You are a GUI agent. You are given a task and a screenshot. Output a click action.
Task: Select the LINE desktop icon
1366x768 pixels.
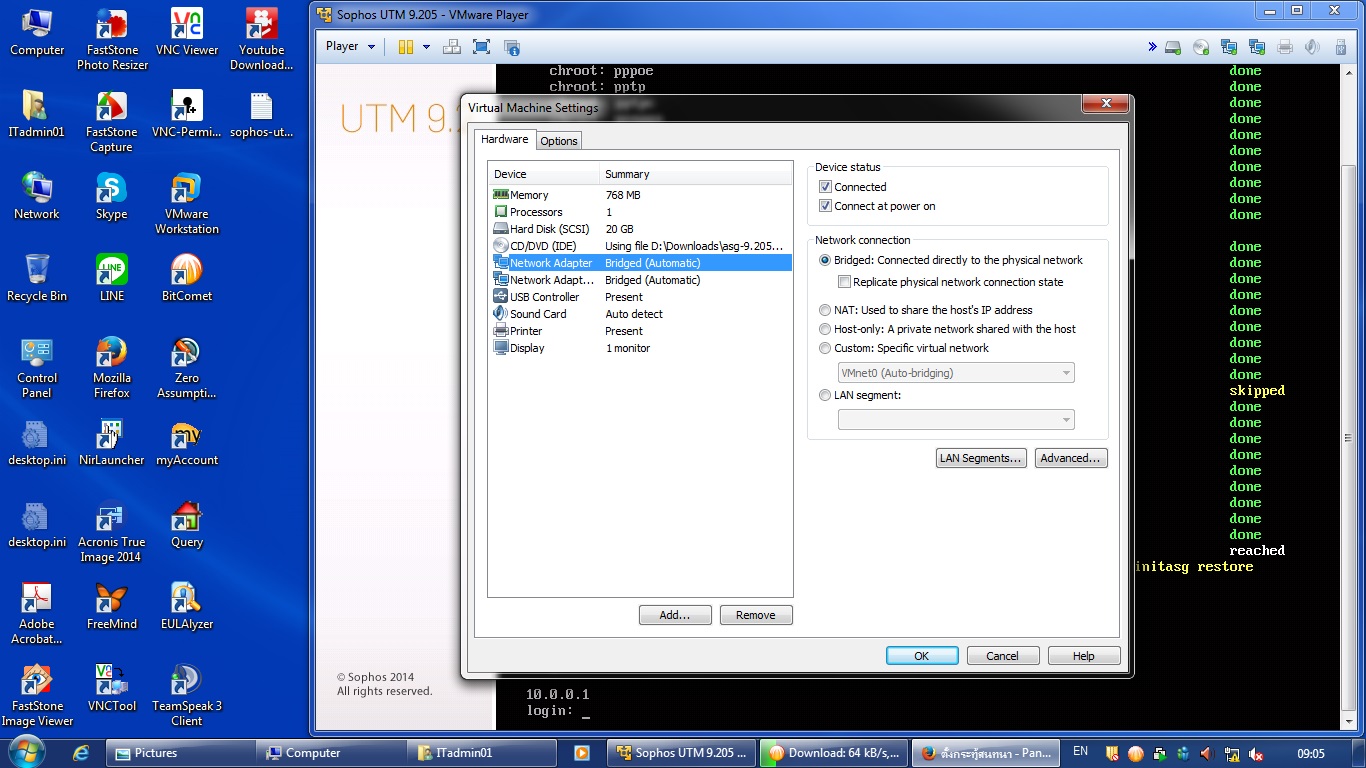pyautogui.click(x=112, y=278)
